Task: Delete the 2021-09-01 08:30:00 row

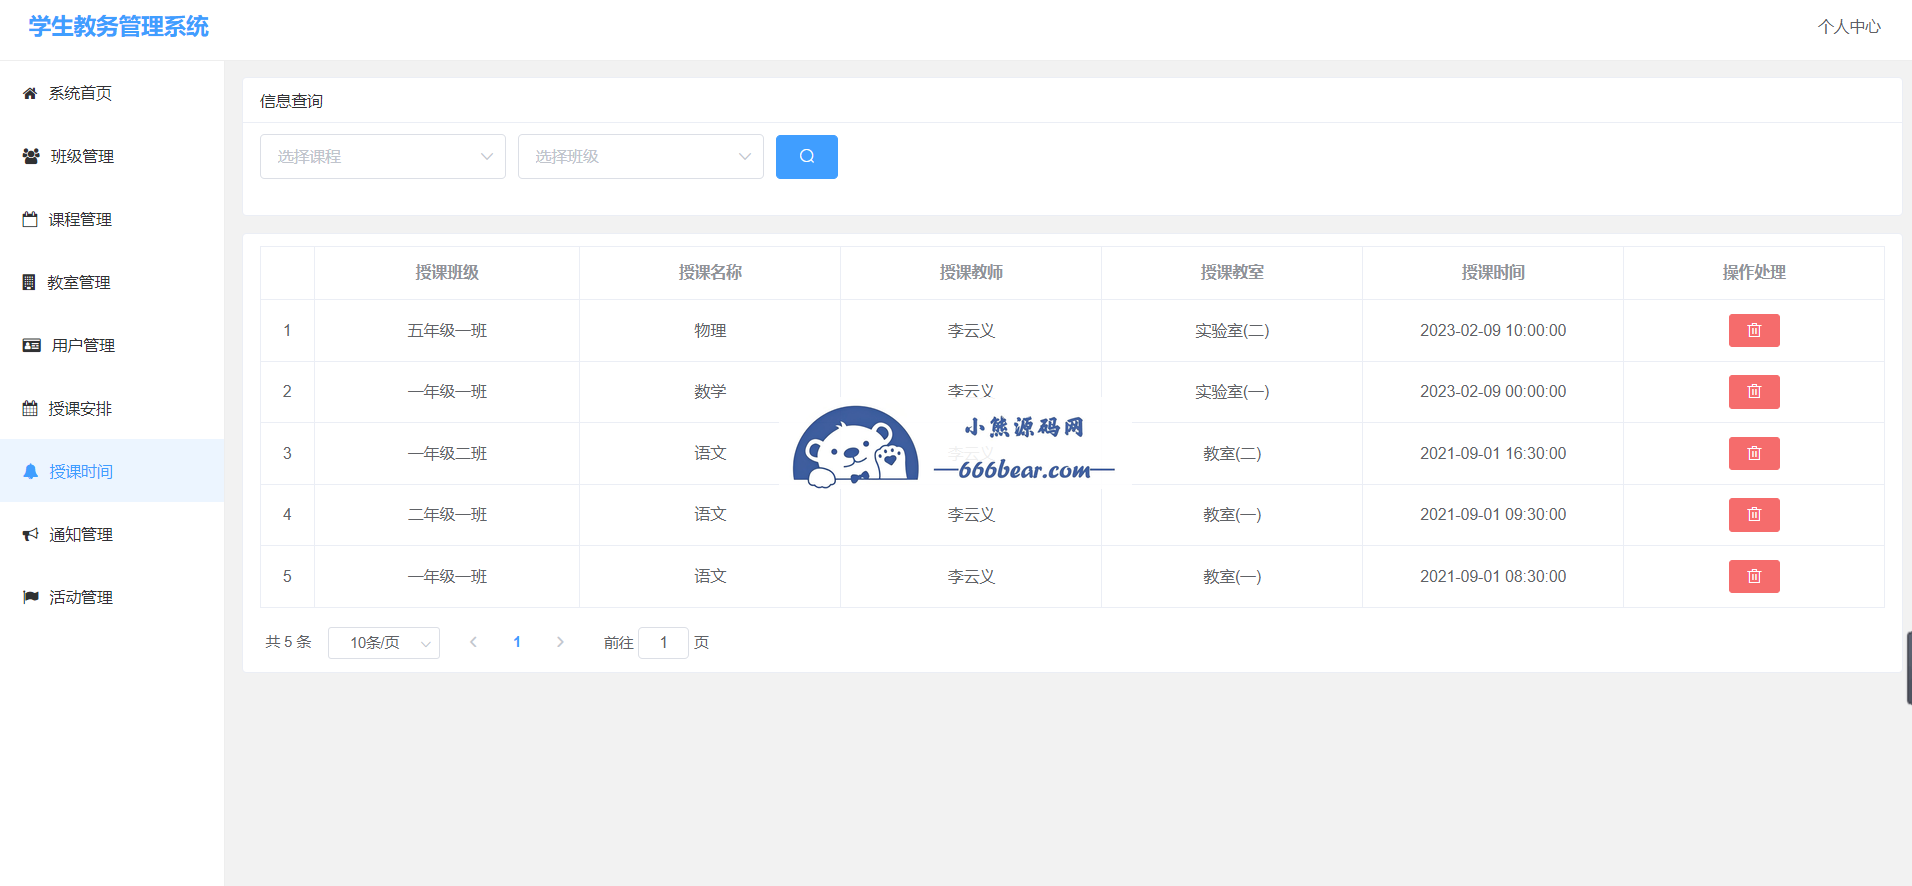Action: tap(1754, 577)
